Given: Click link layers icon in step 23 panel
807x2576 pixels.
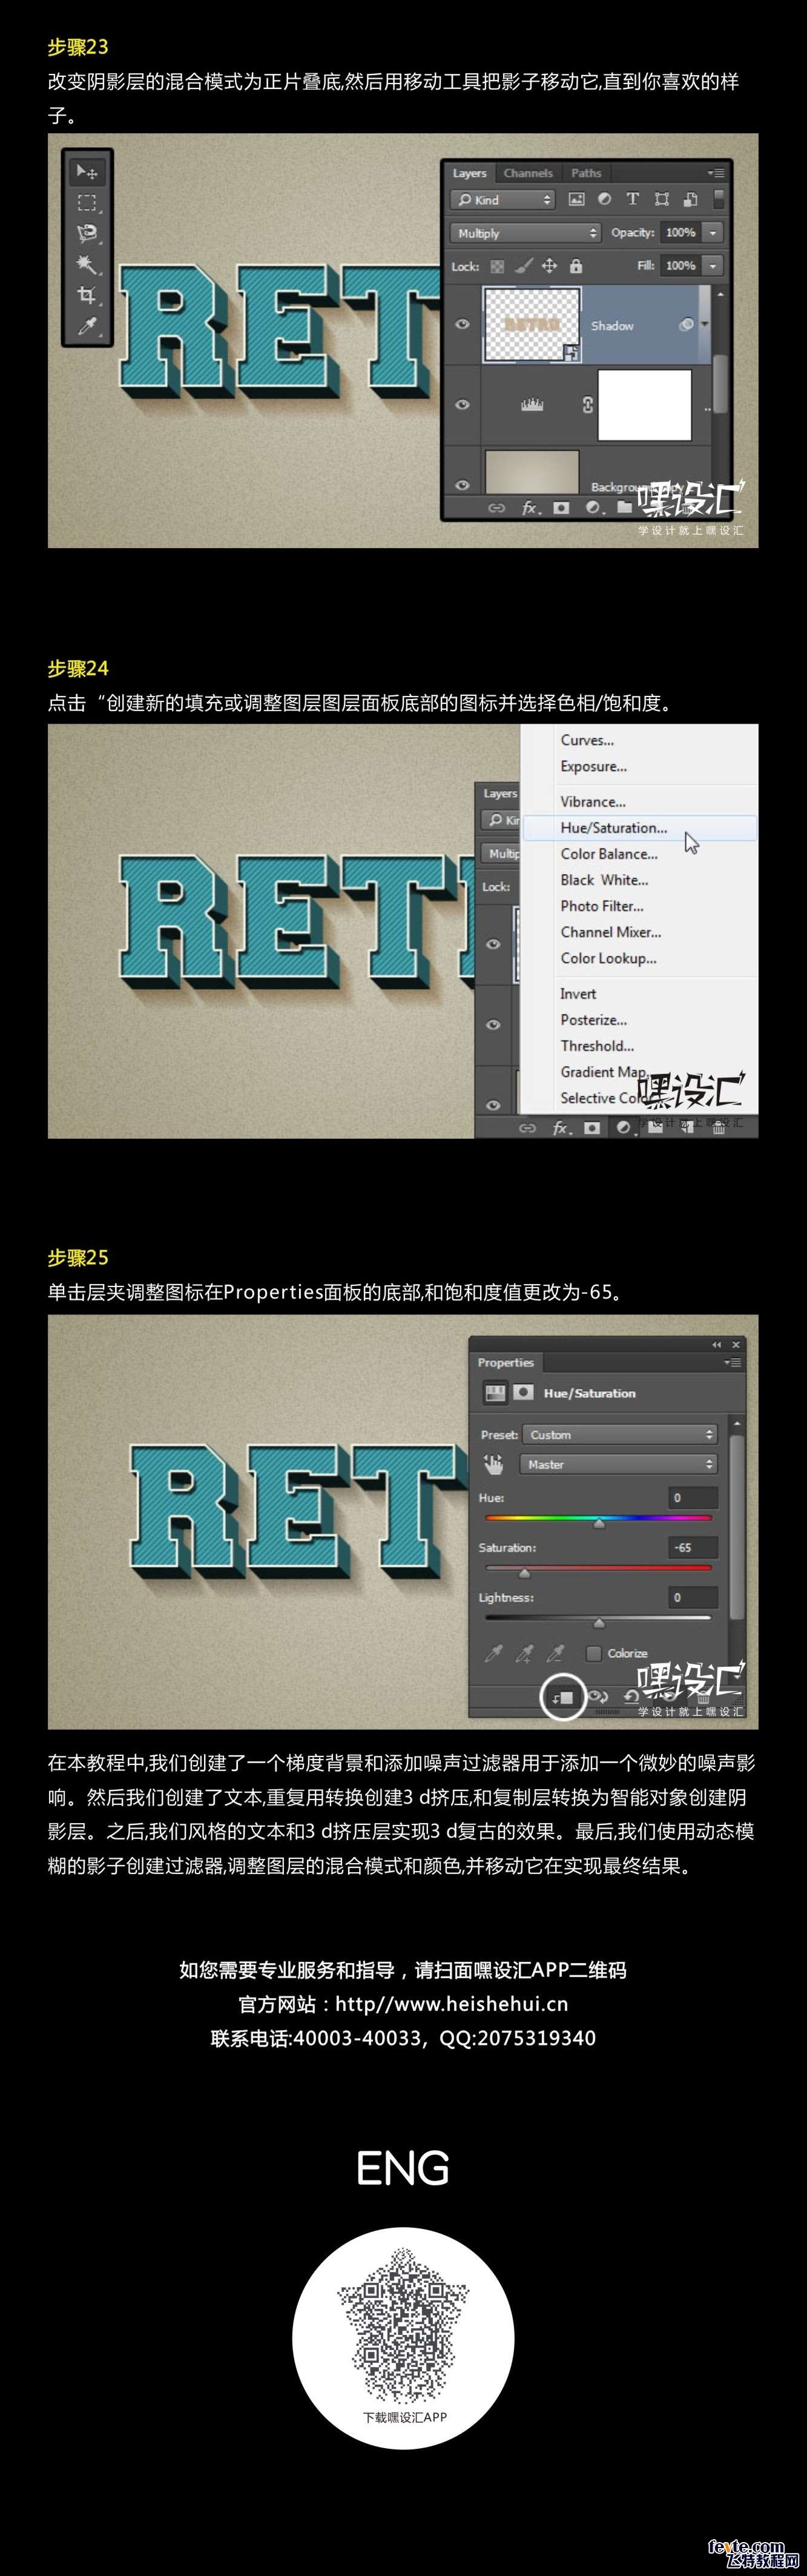Looking at the screenshot, I should [x=496, y=508].
